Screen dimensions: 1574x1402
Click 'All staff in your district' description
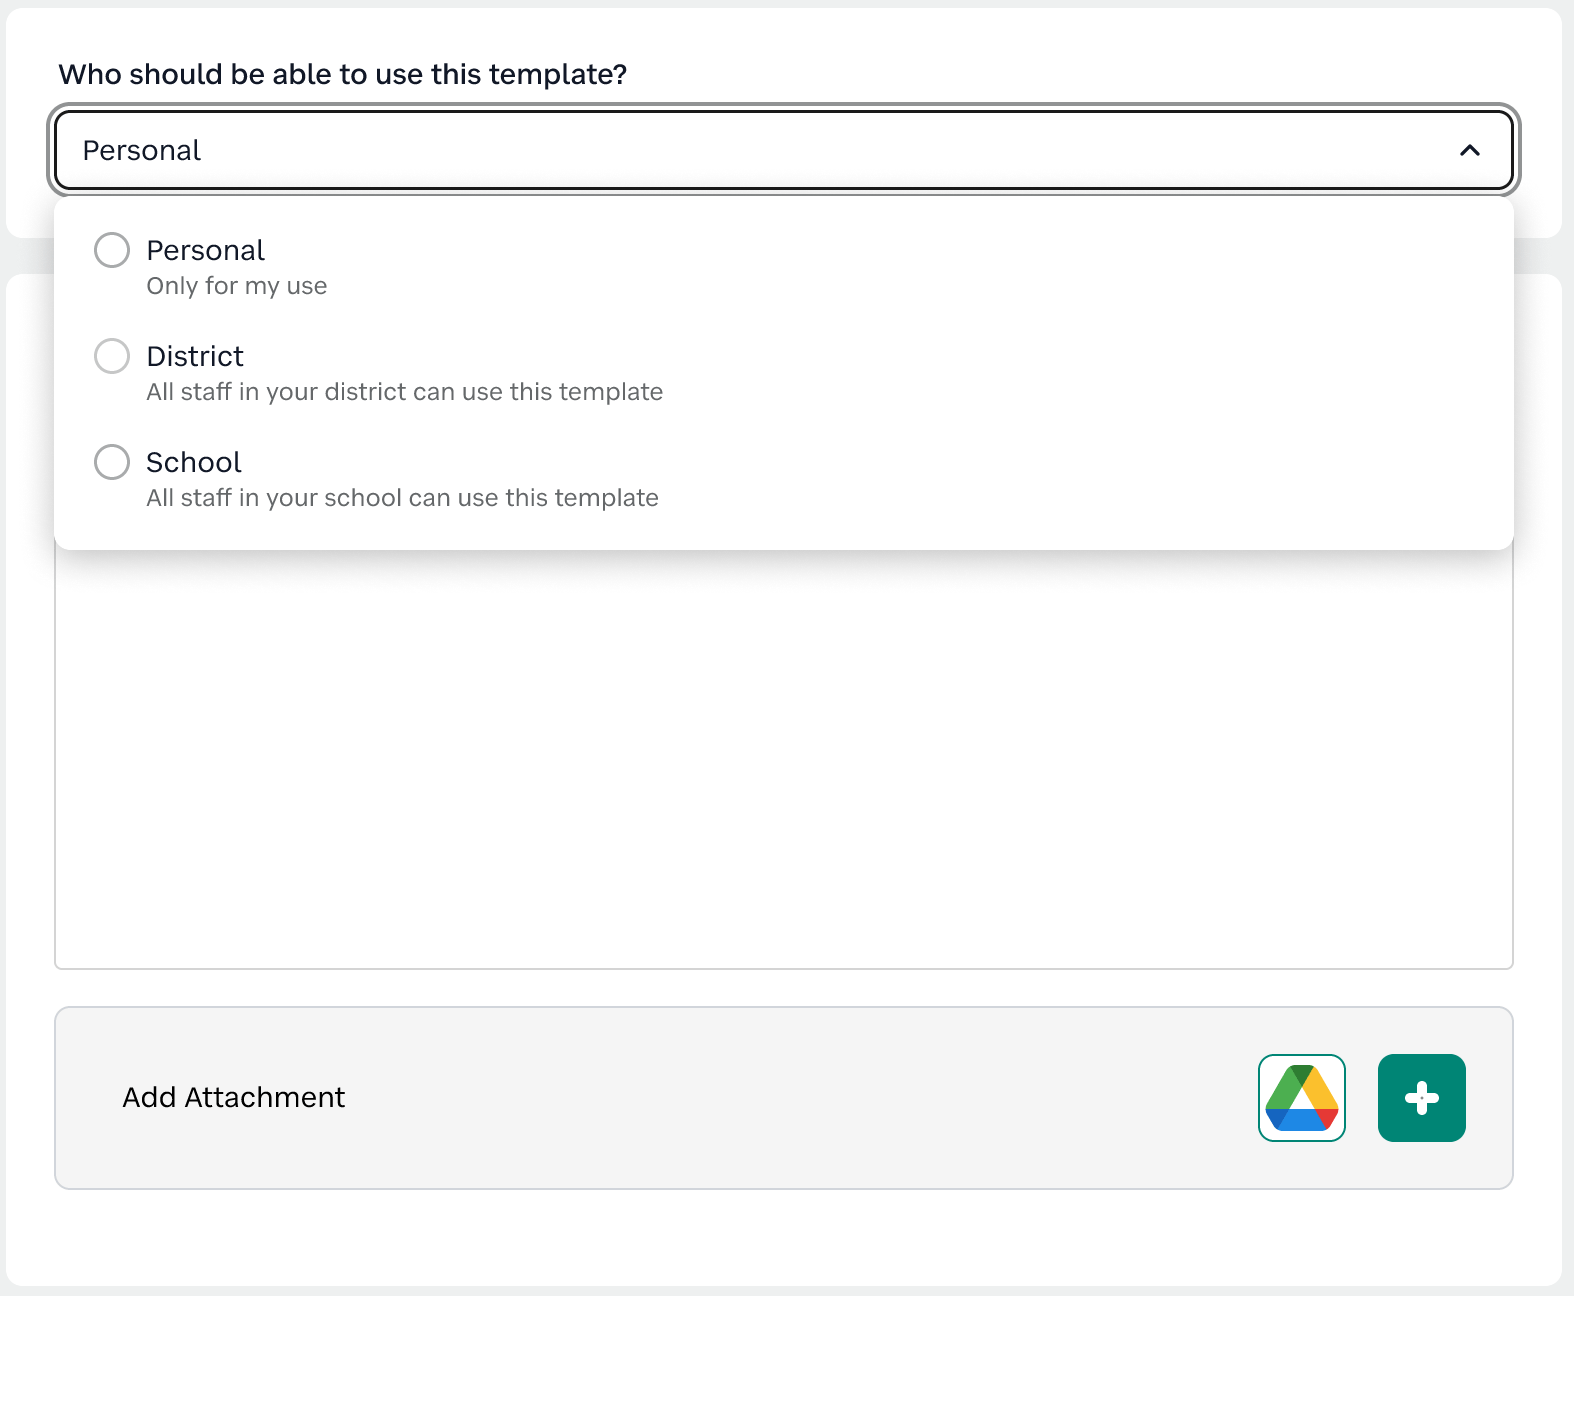(404, 392)
